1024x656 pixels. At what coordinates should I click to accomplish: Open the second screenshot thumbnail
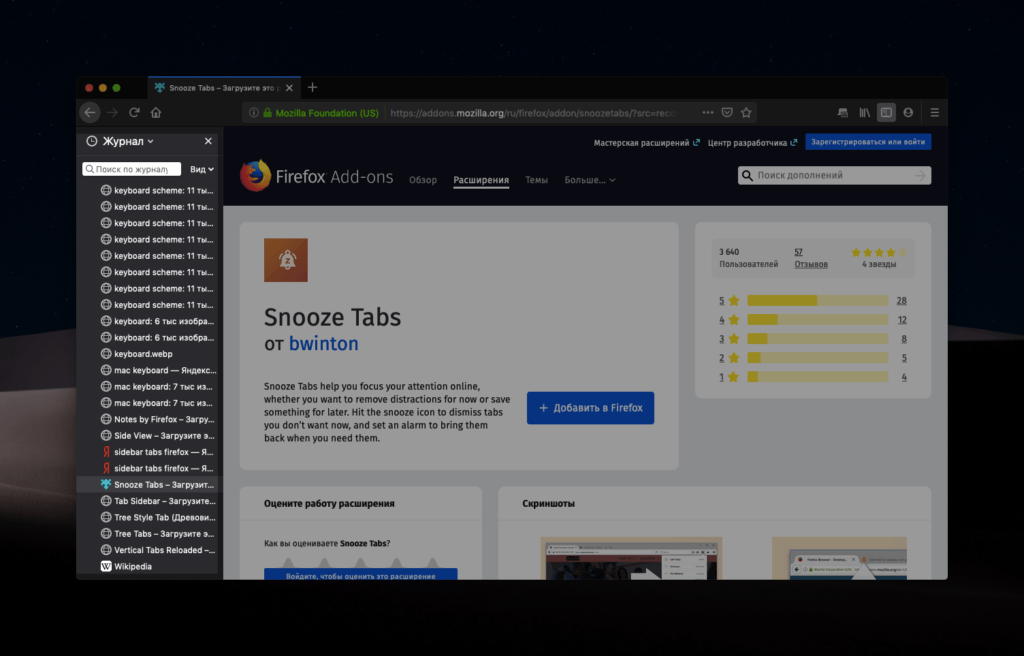coord(839,558)
